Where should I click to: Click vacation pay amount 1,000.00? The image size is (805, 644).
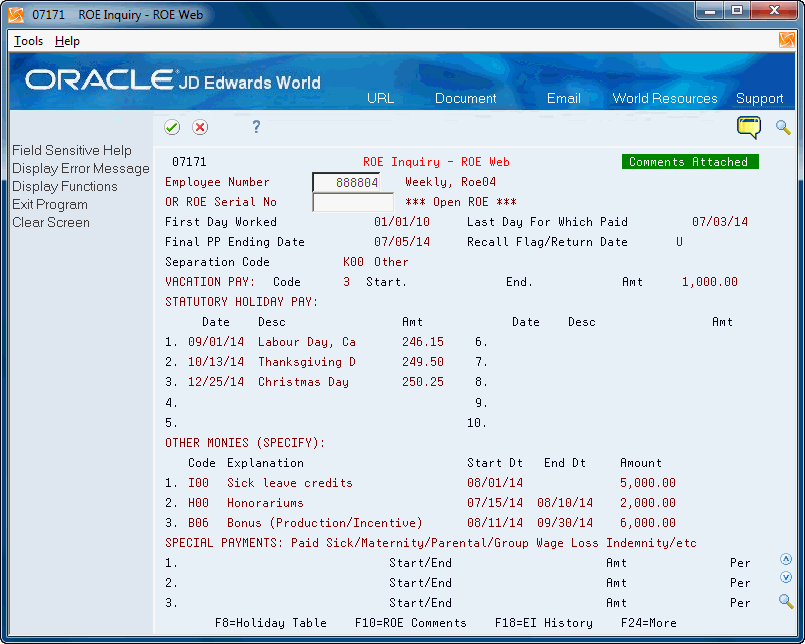coord(710,282)
